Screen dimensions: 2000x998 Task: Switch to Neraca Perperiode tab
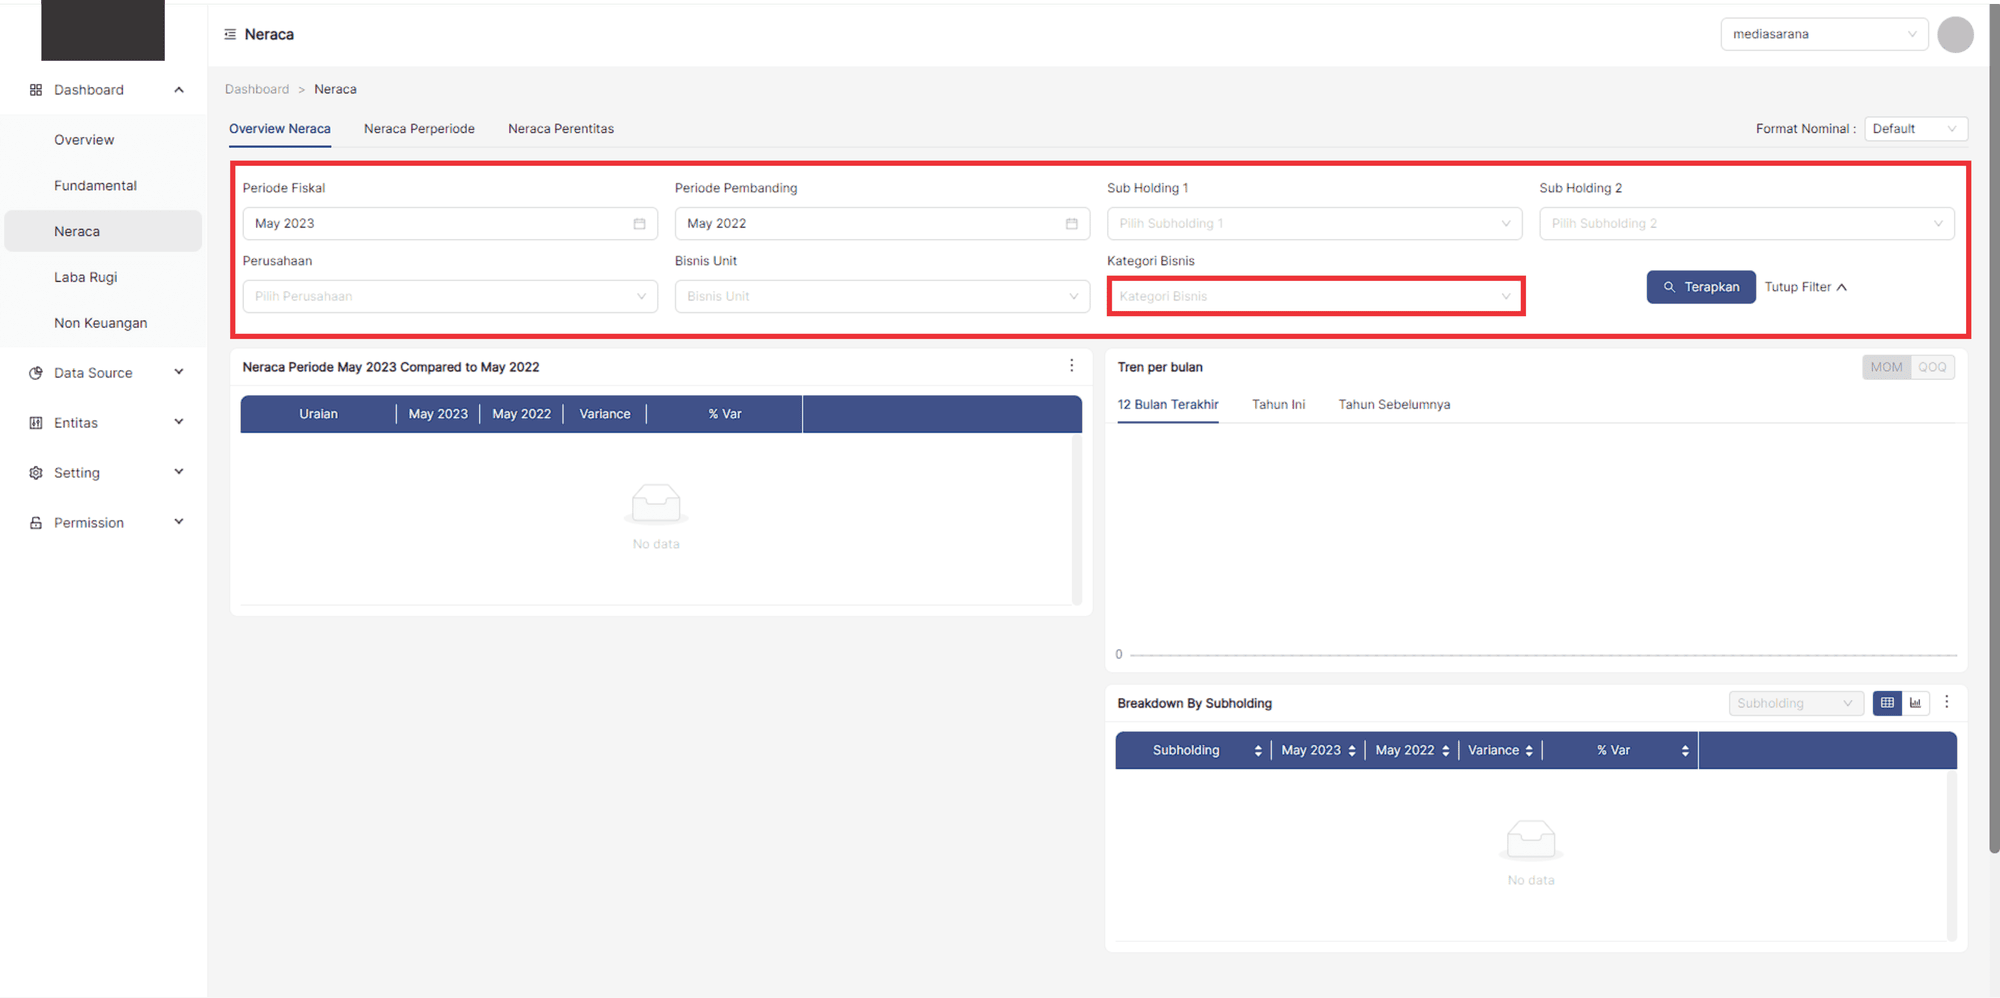point(419,129)
